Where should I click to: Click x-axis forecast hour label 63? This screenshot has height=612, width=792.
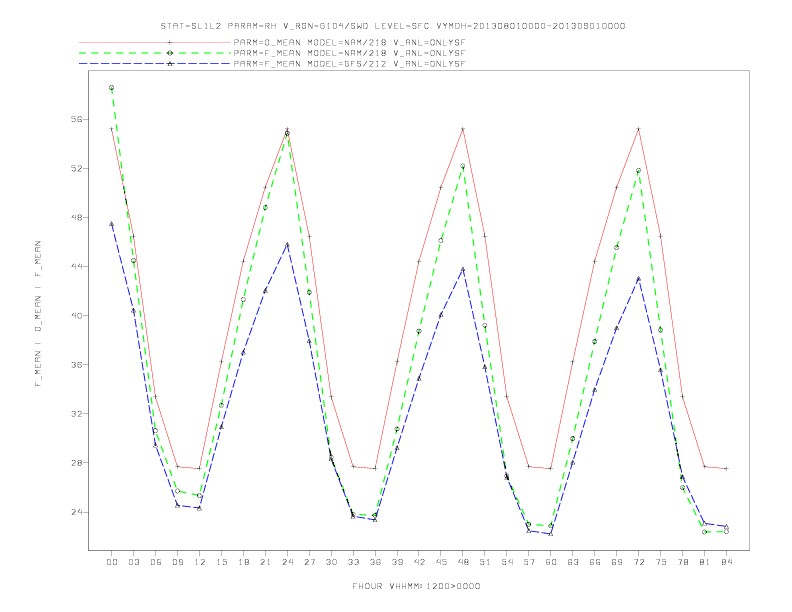pos(573,562)
